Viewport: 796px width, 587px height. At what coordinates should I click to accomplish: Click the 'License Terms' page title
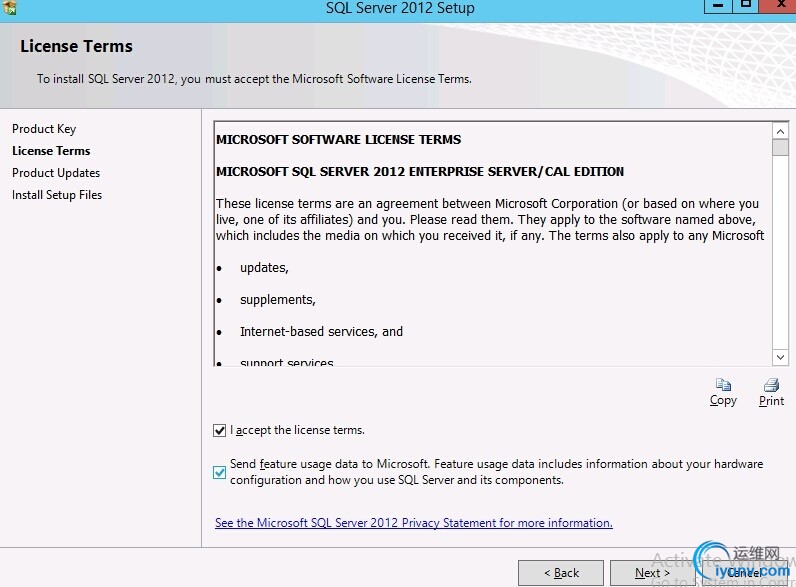click(76, 46)
